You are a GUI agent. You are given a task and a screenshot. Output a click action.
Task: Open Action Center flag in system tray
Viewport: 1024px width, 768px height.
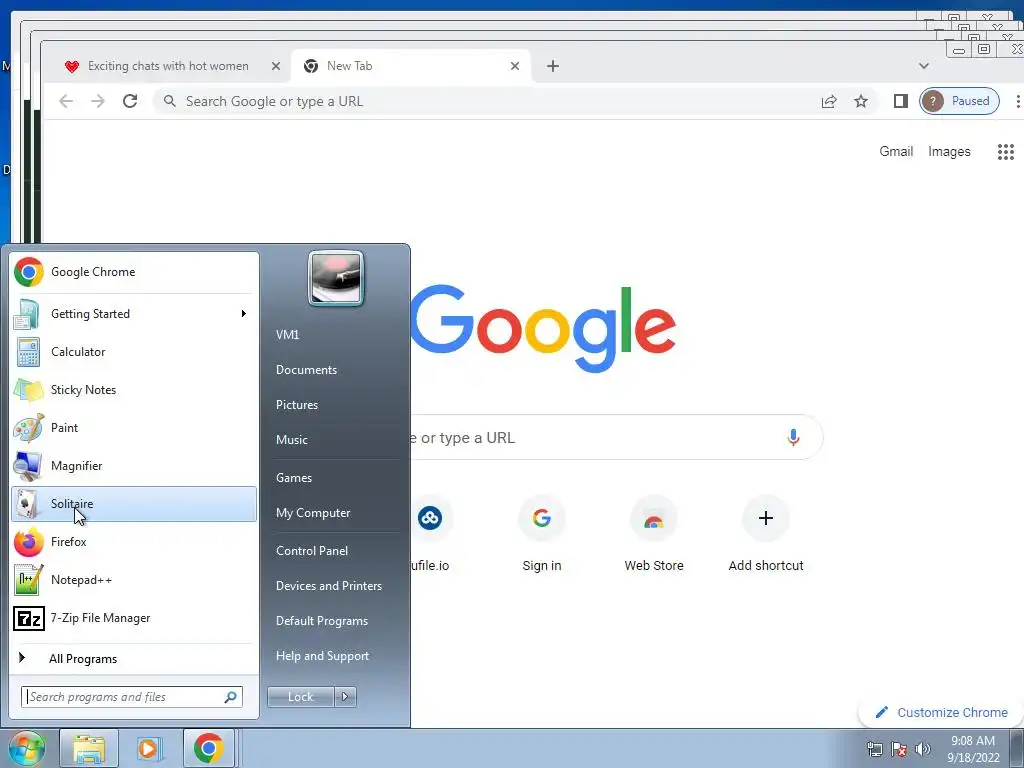click(x=899, y=749)
